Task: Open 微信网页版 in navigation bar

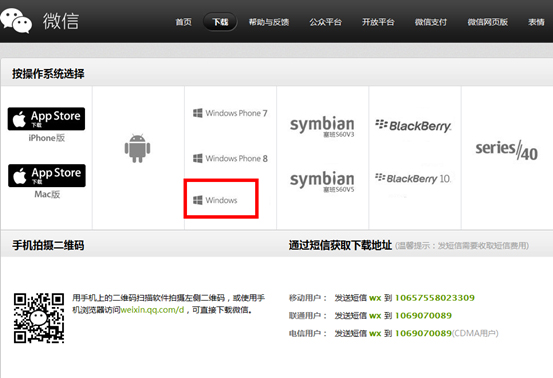Action: click(487, 22)
